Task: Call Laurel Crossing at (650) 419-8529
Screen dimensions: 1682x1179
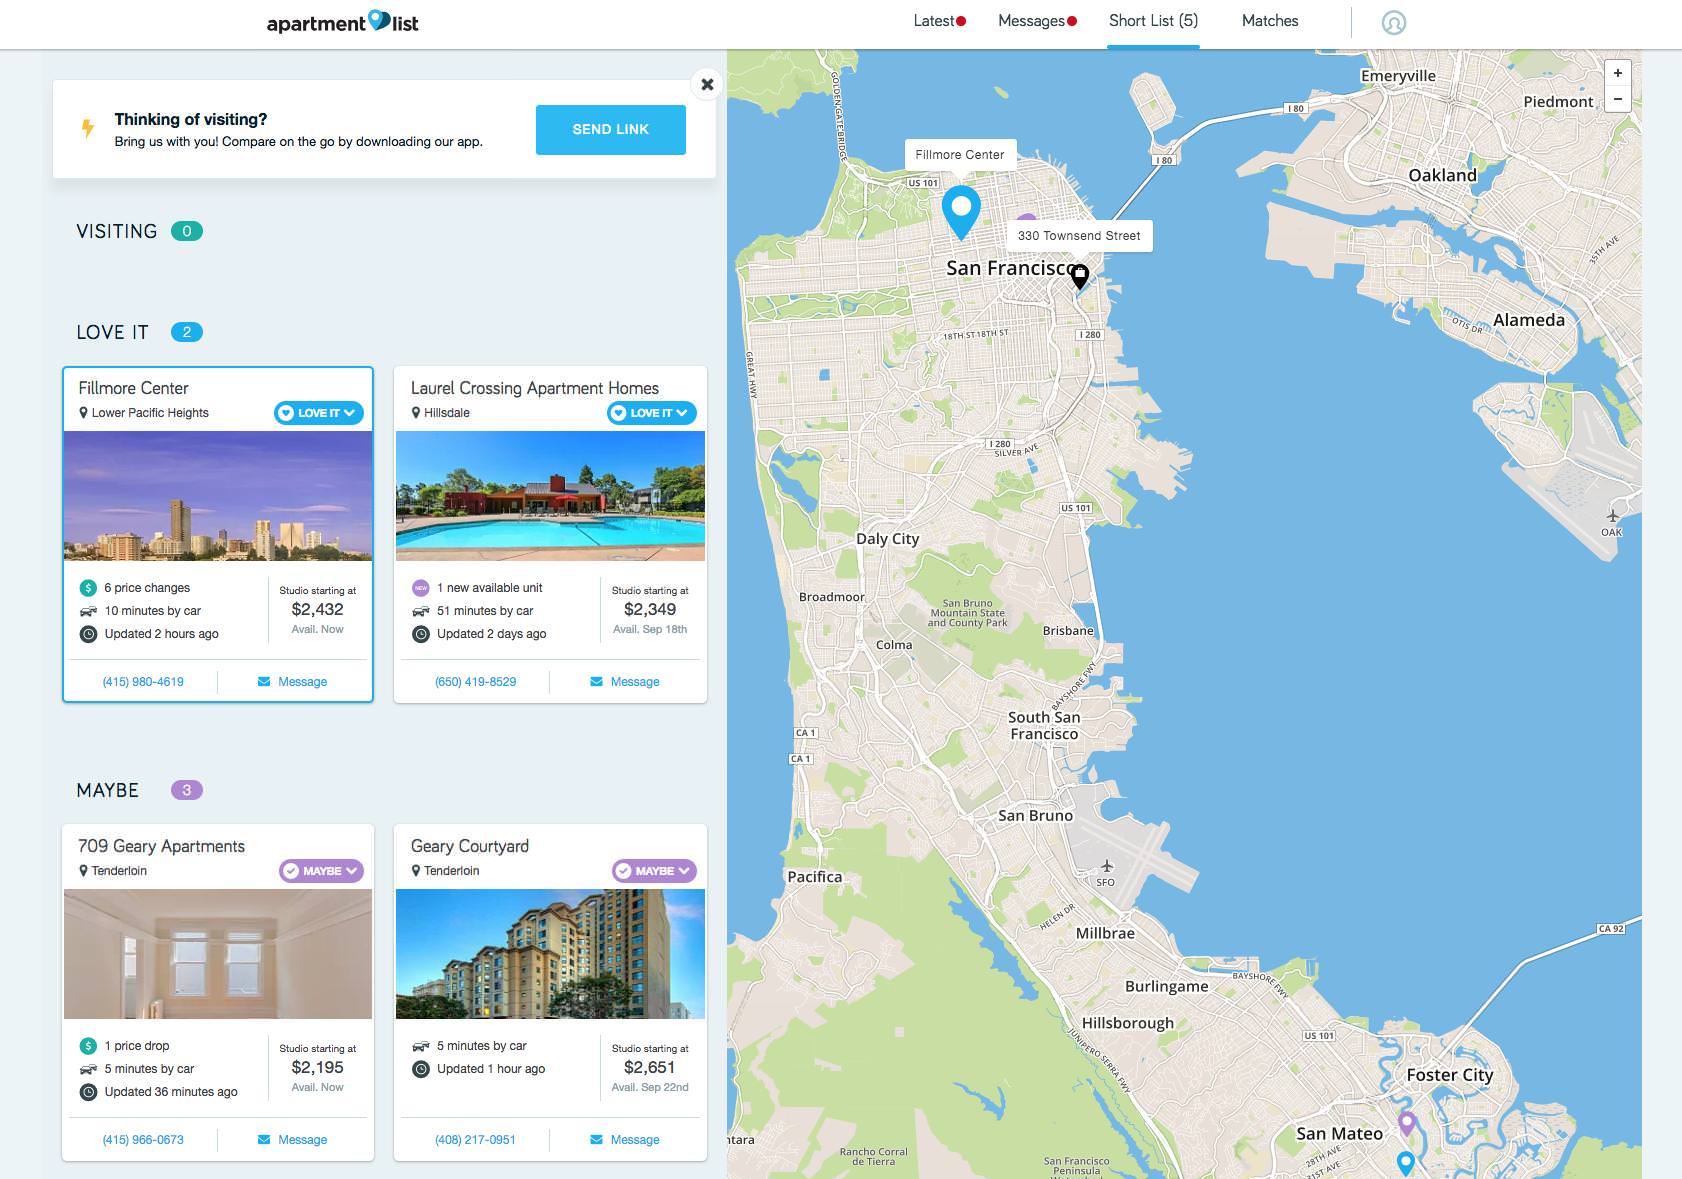Action: tap(476, 682)
